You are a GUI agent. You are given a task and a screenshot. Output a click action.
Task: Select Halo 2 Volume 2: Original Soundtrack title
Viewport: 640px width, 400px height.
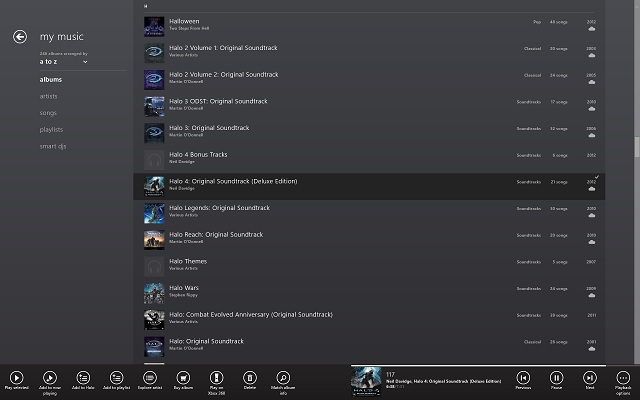point(224,75)
